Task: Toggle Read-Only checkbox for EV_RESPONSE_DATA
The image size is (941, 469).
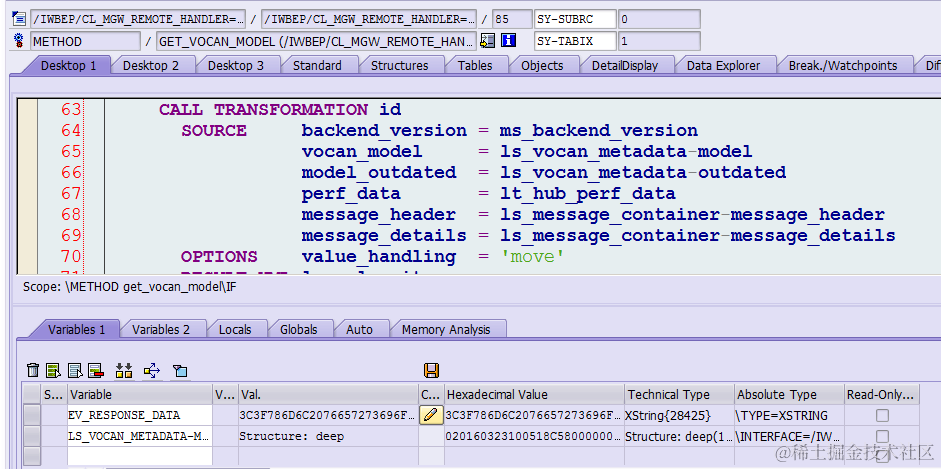Action: tap(882, 415)
